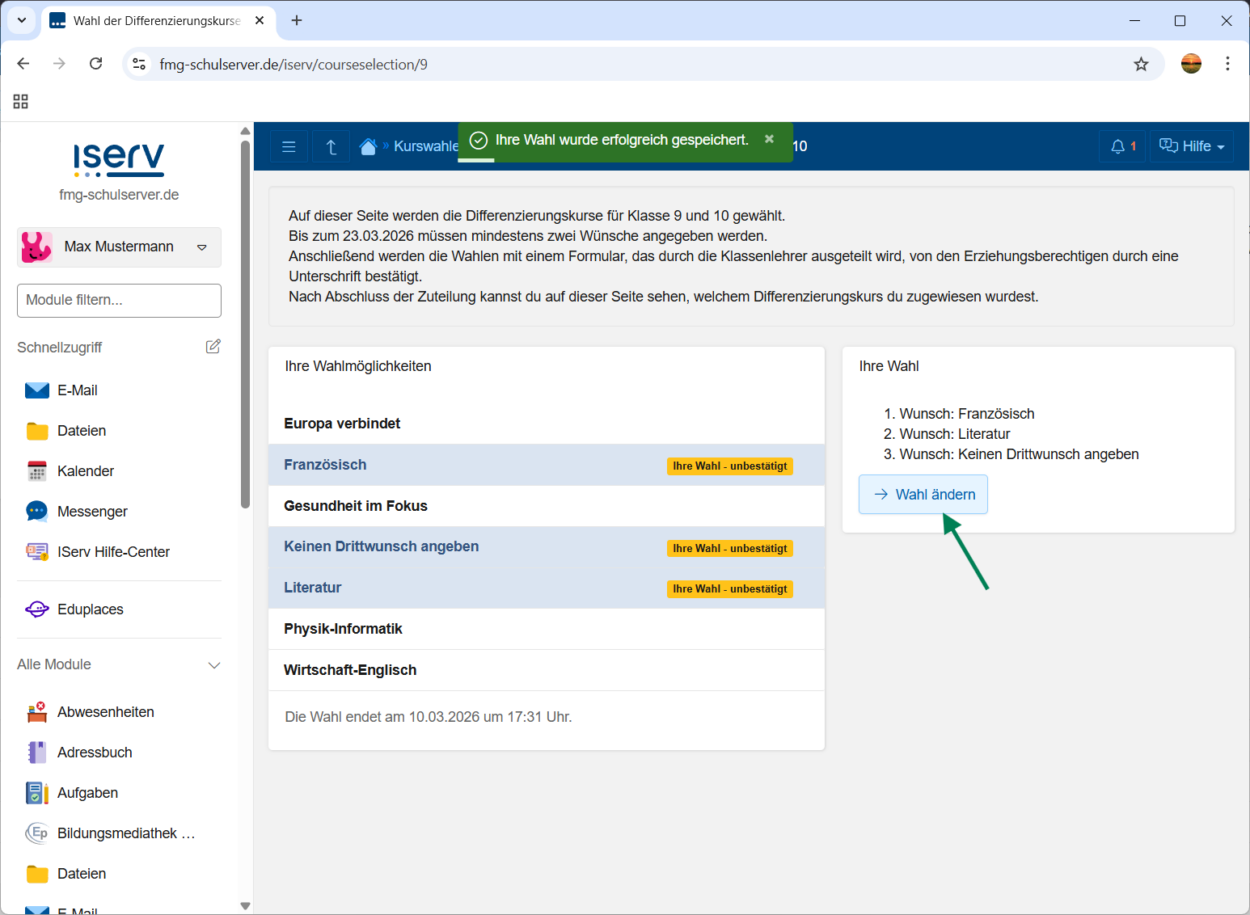
Task: Click the edit Schnellzugriff pencil icon
Action: pos(213,347)
